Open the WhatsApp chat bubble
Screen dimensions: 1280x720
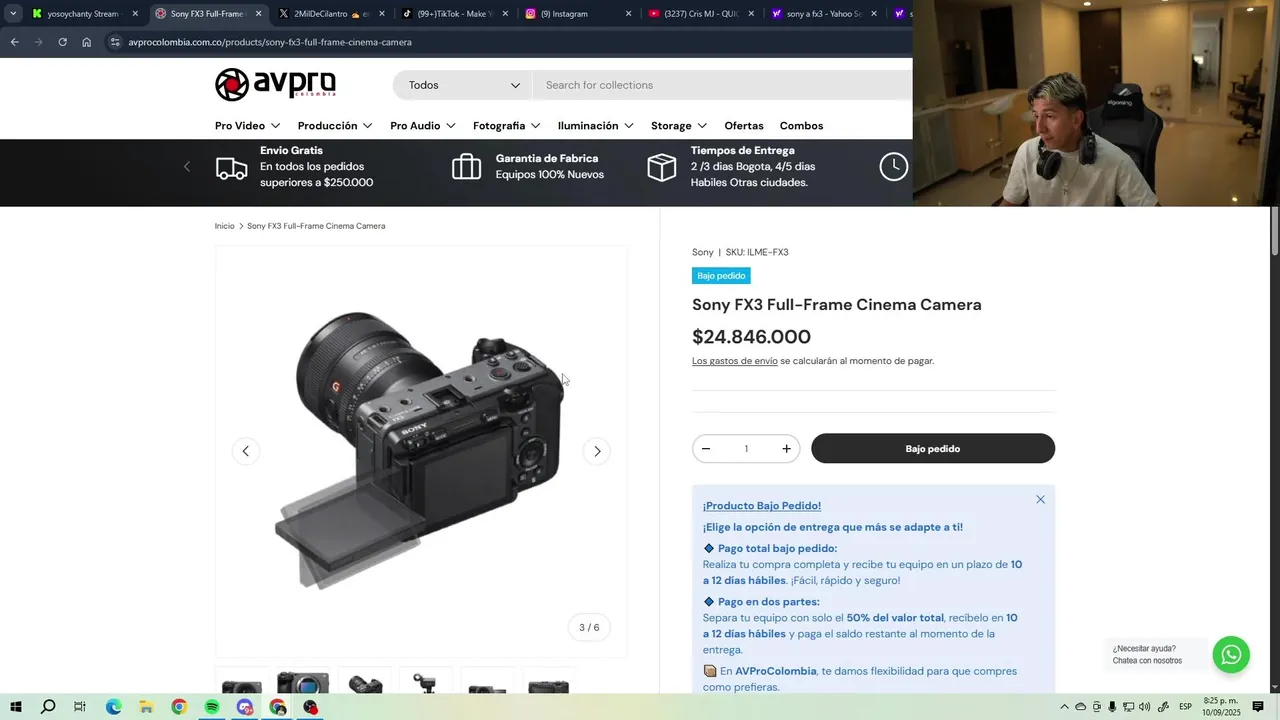coord(1231,655)
